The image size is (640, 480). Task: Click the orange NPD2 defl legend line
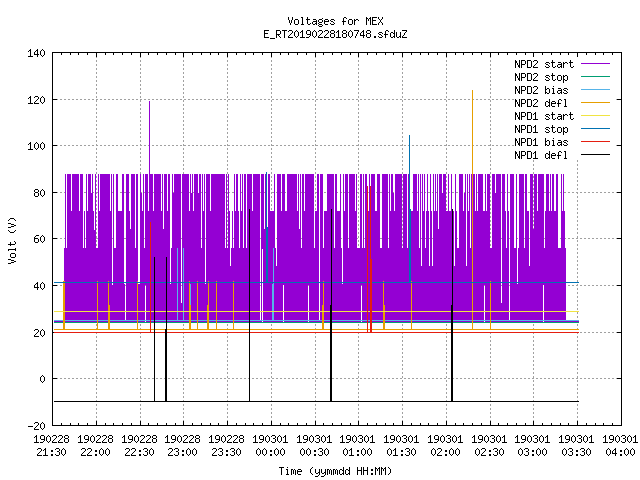point(596,102)
